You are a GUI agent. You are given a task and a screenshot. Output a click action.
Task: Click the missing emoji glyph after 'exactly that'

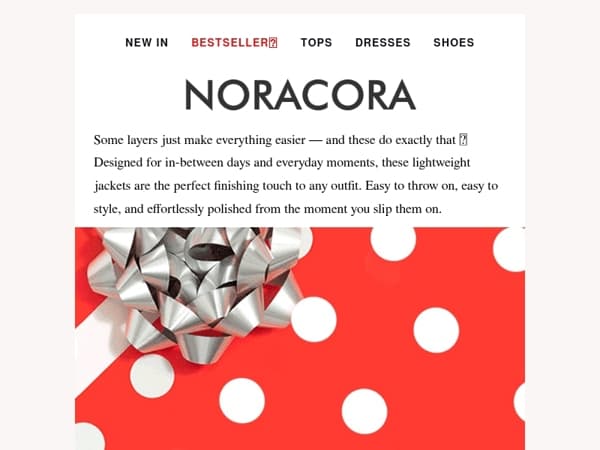click(463, 140)
